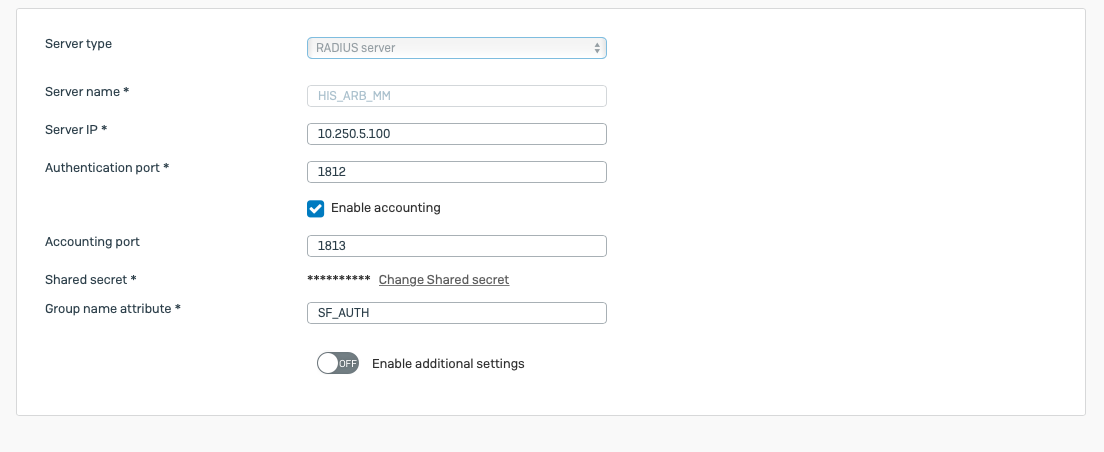Screen dimensions: 1104x452
Task: Click the Server name field with HIS_ARB_MM
Action: (x=456, y=96)
